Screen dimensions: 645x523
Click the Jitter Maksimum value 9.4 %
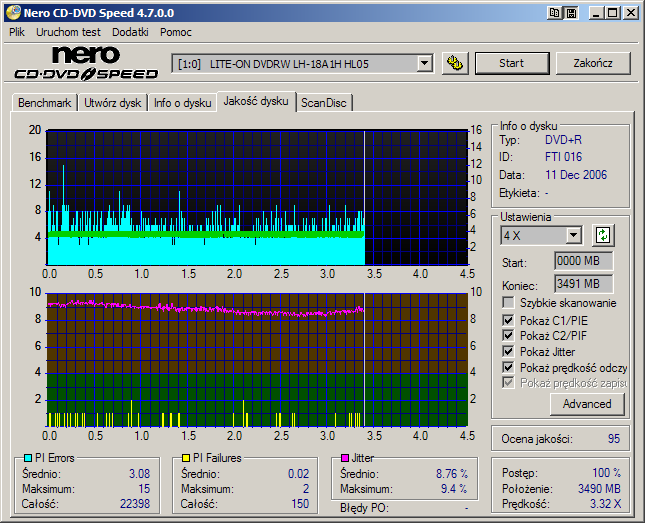click(x=454, y=489)
